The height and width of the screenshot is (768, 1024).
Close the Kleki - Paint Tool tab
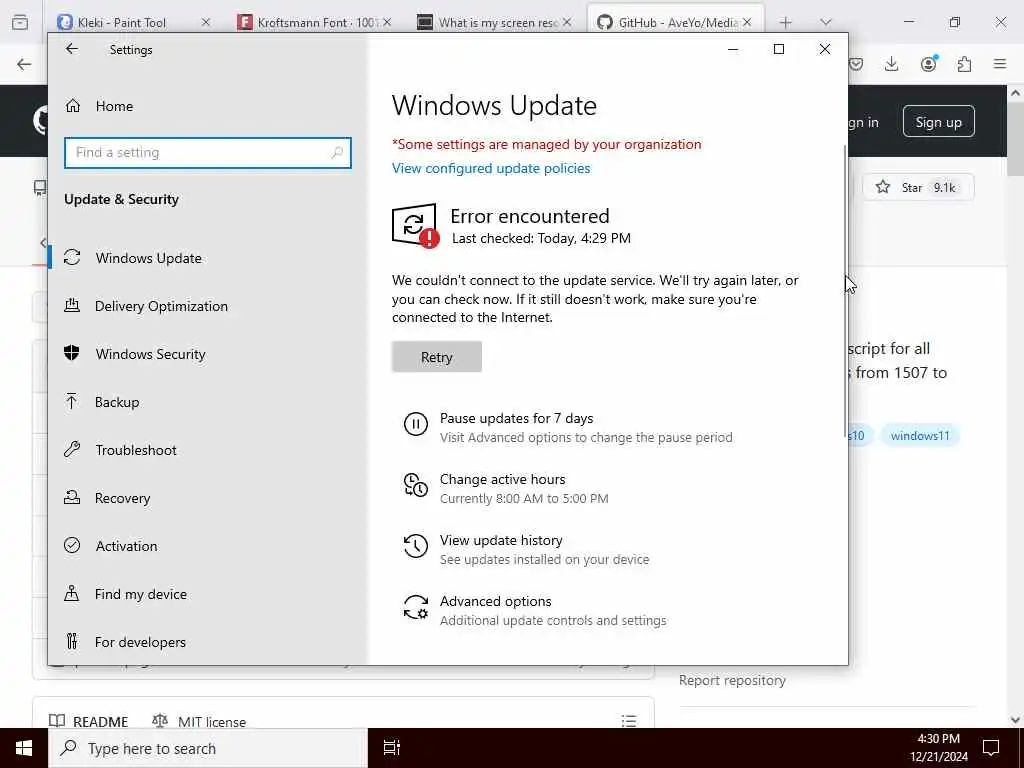pyautogui.click(x=206, y=22)
